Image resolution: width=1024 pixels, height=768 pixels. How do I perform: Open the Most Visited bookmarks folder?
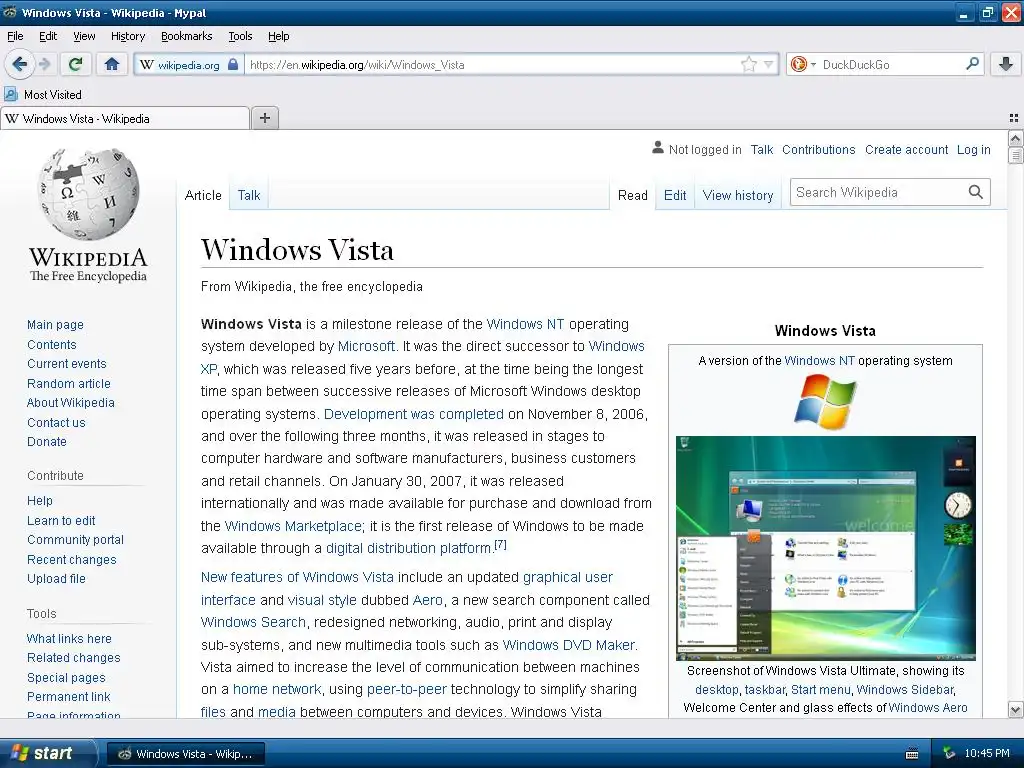point(43,95)
